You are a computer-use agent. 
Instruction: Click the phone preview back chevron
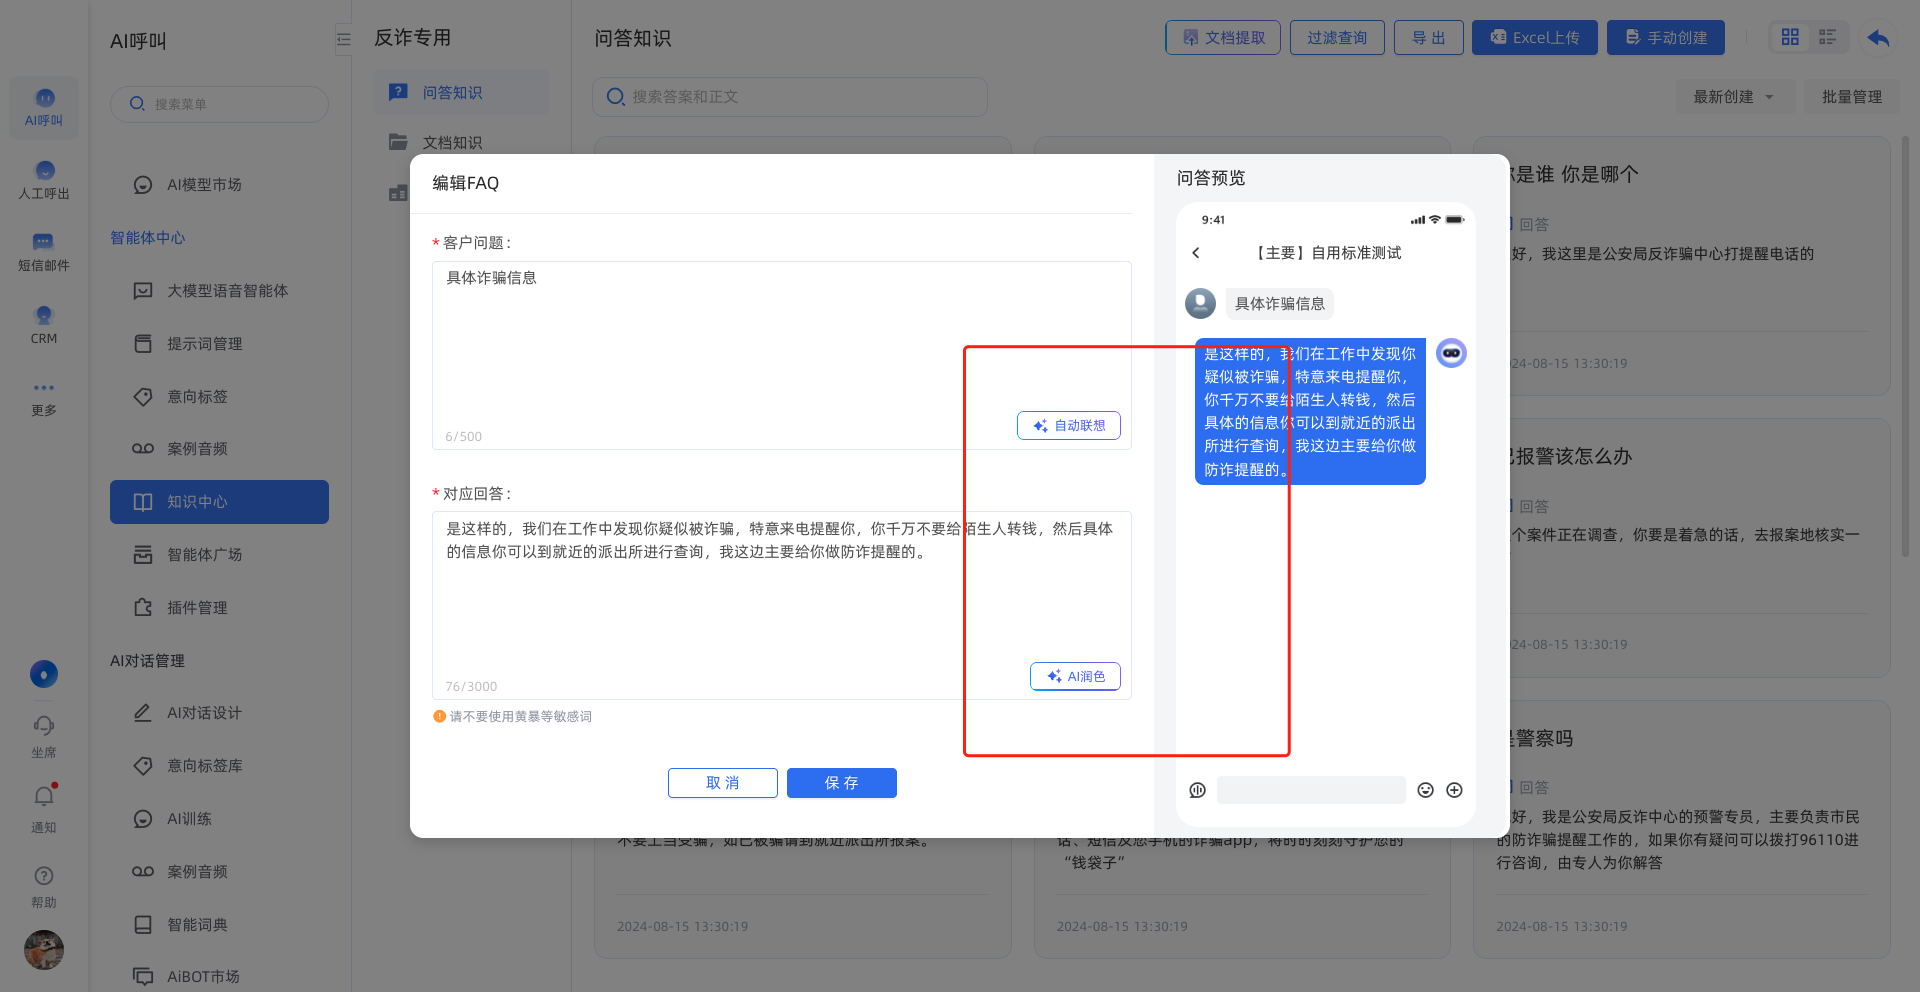pos(1196,253)
